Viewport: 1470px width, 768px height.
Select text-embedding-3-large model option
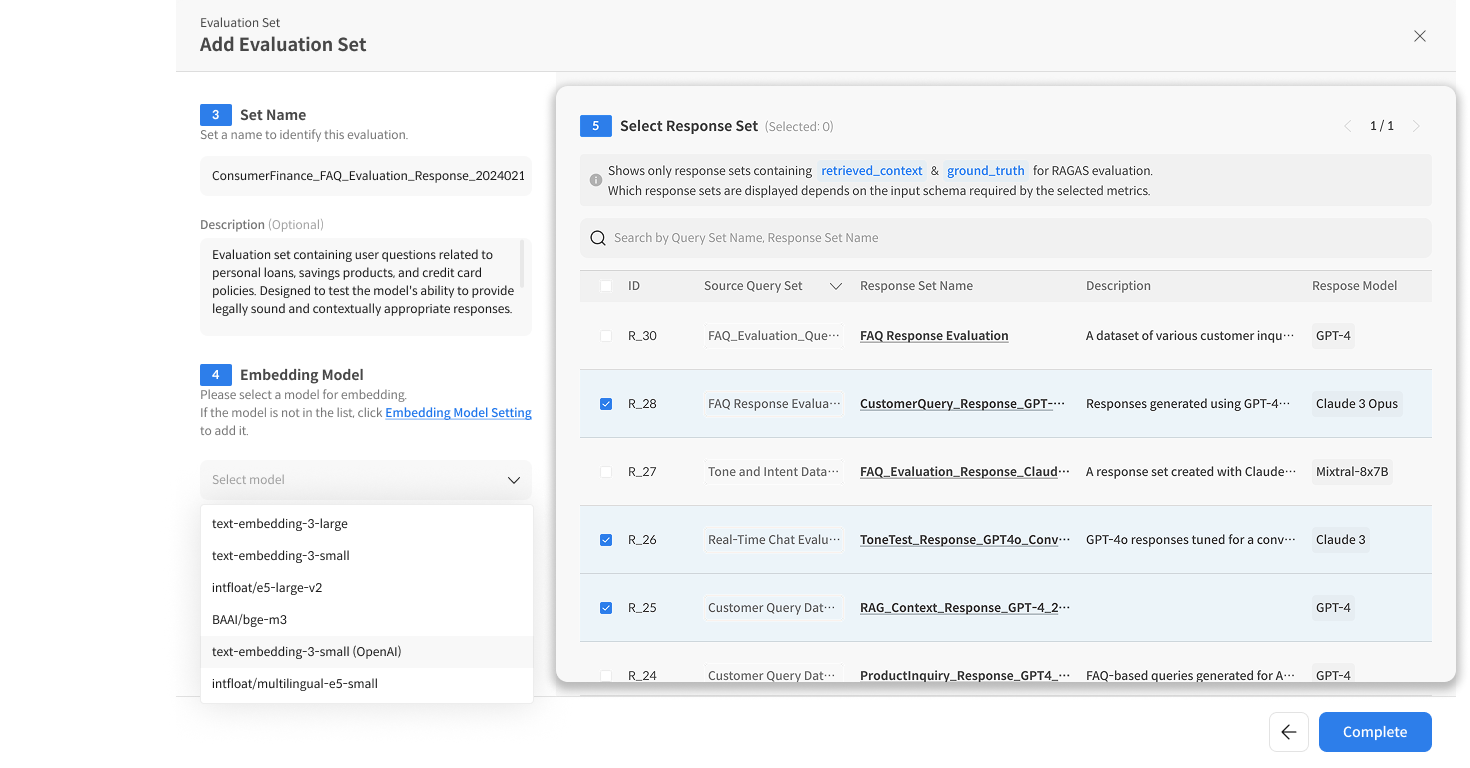pos(280,524)
